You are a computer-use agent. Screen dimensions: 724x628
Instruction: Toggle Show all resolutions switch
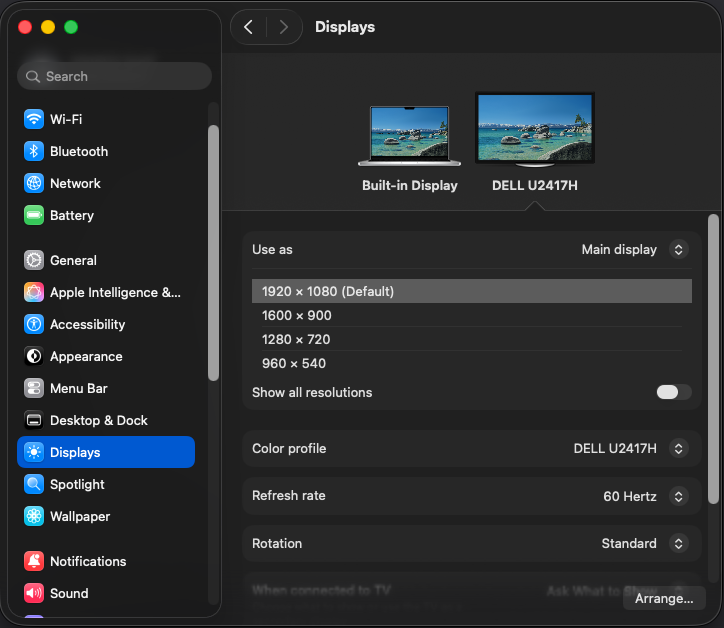click(673, 392)
